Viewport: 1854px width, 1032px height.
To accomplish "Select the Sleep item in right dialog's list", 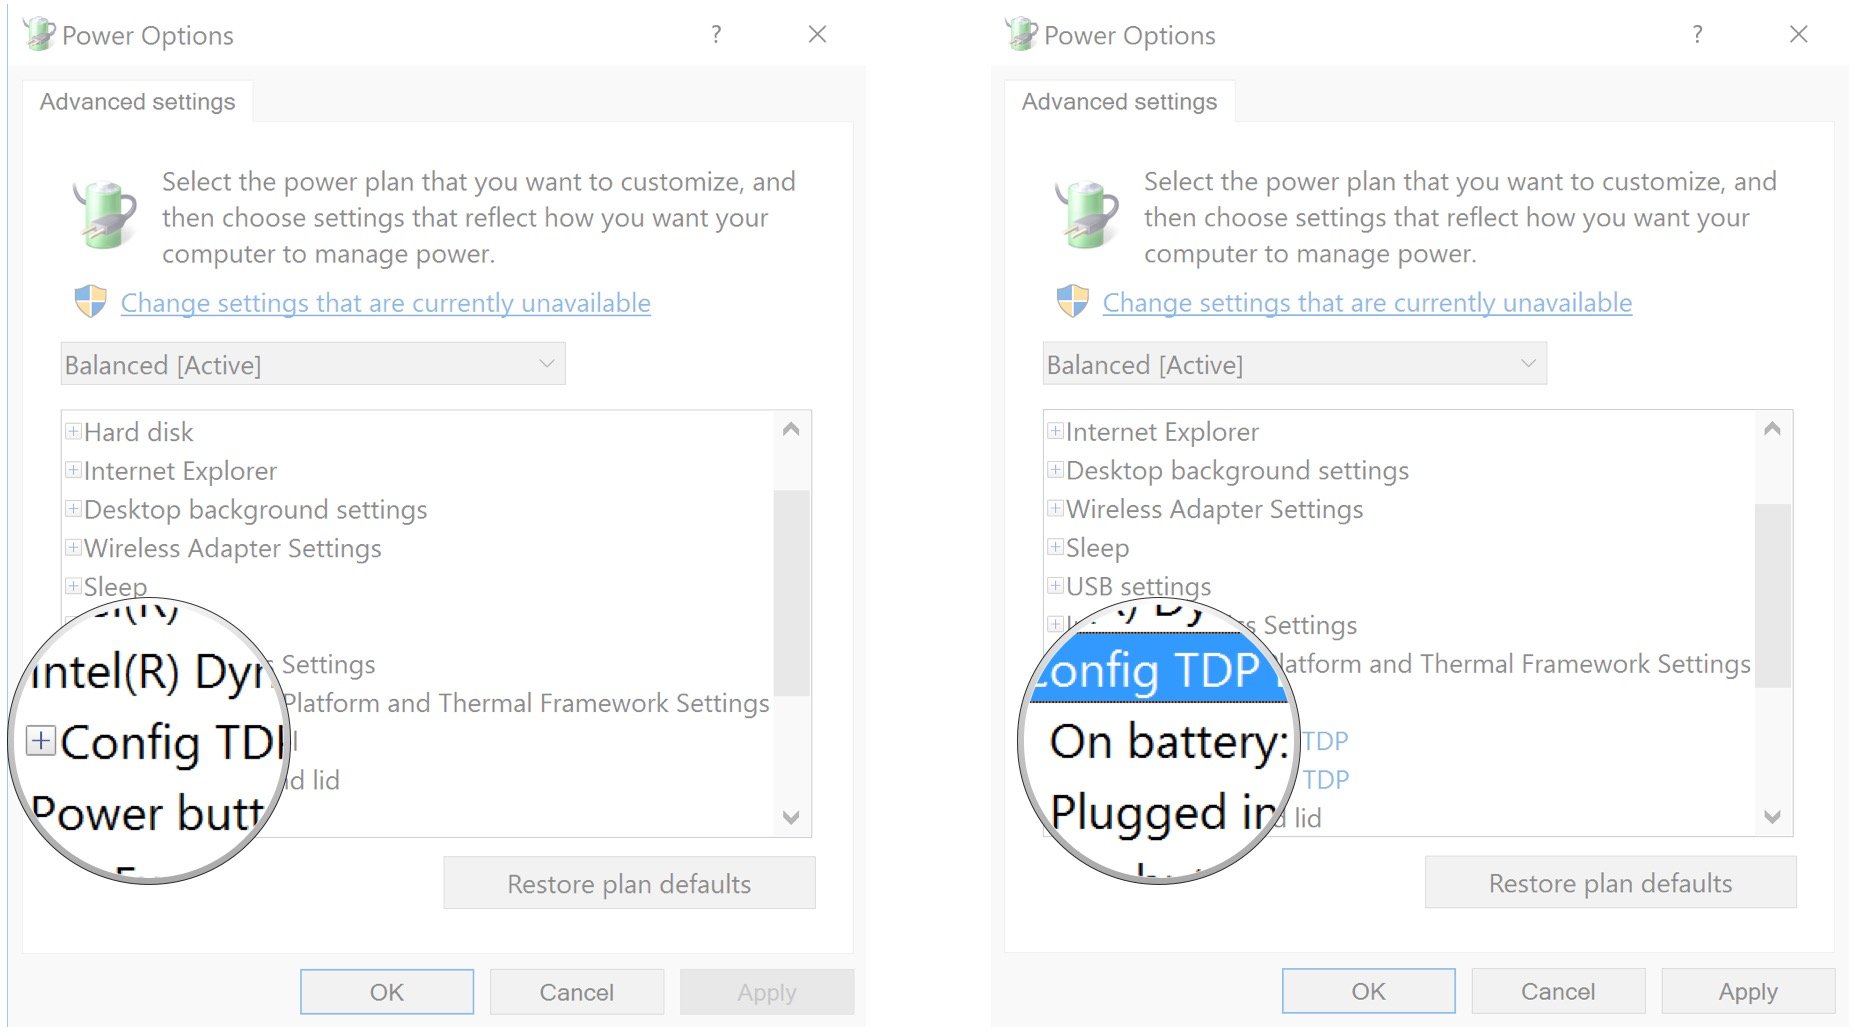I will pos(1097,548).
